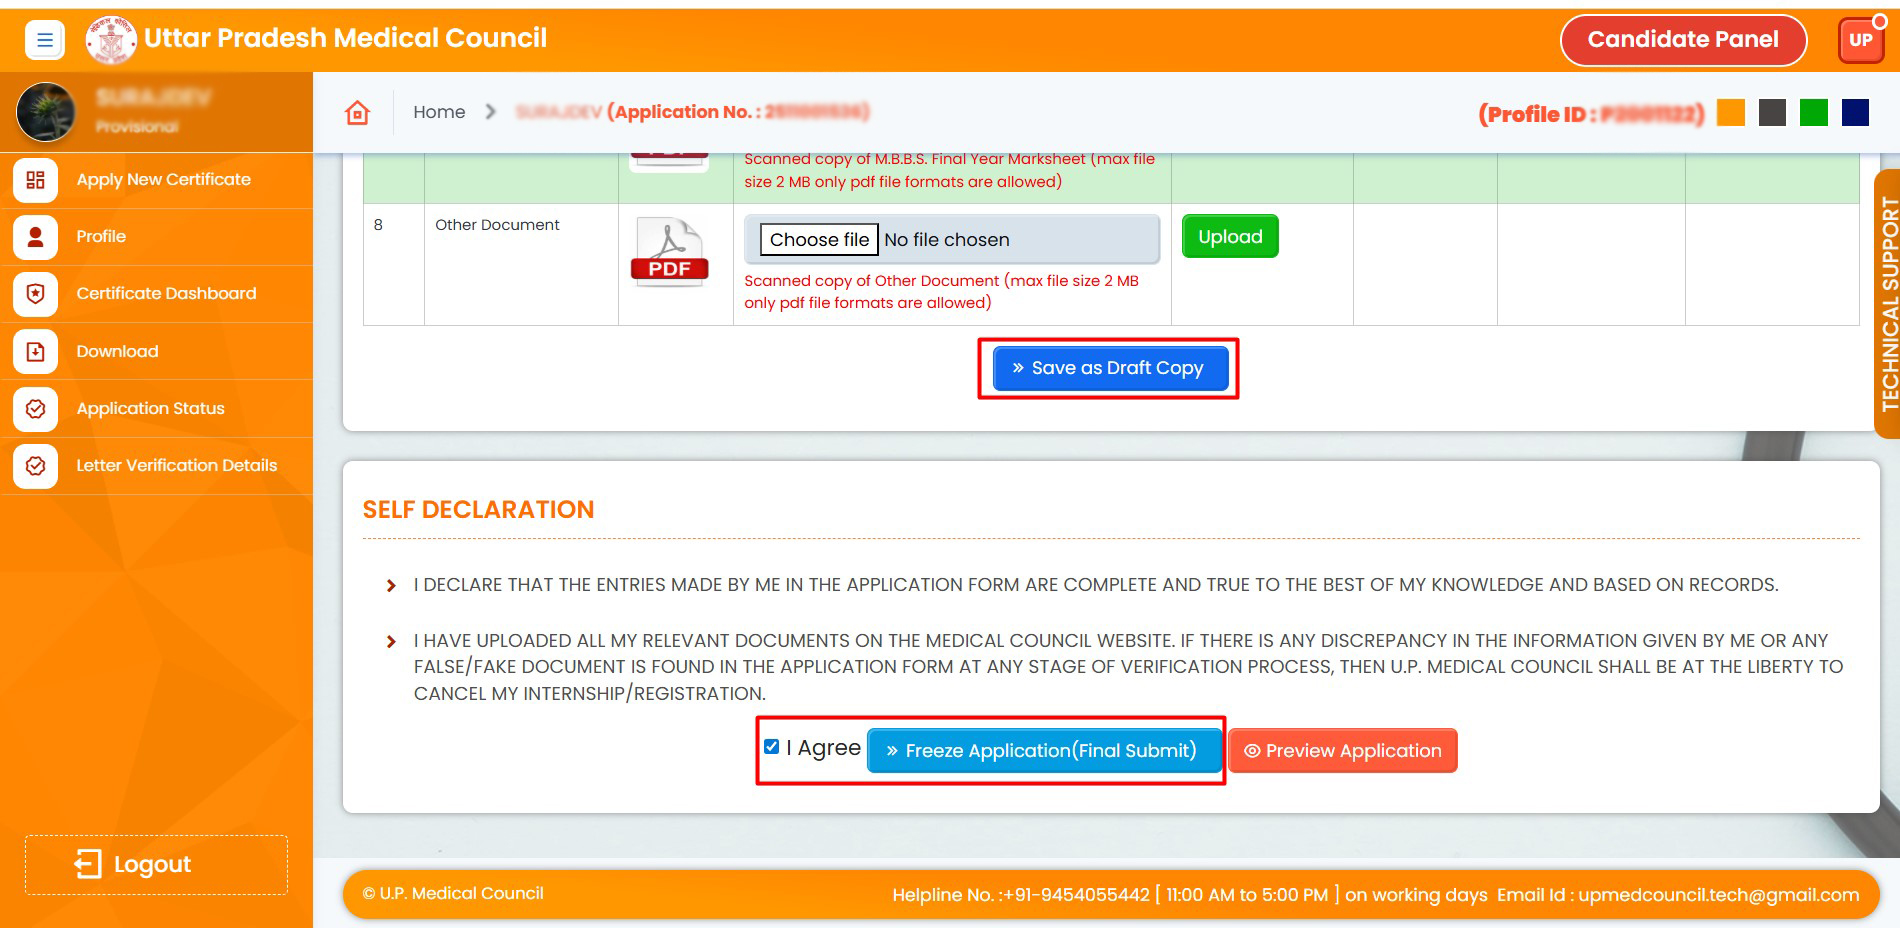The height and width of the screenshot is (928, 1900).
Task: Click Freeze Application (Final Submit) button
Action: pos(1043,751)
